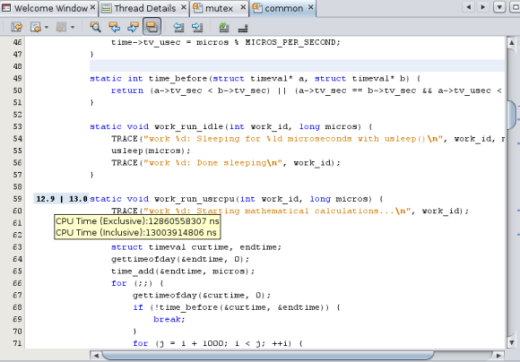Close the Thread Details tab
The image size is (520, 362).
coord(184,7)
